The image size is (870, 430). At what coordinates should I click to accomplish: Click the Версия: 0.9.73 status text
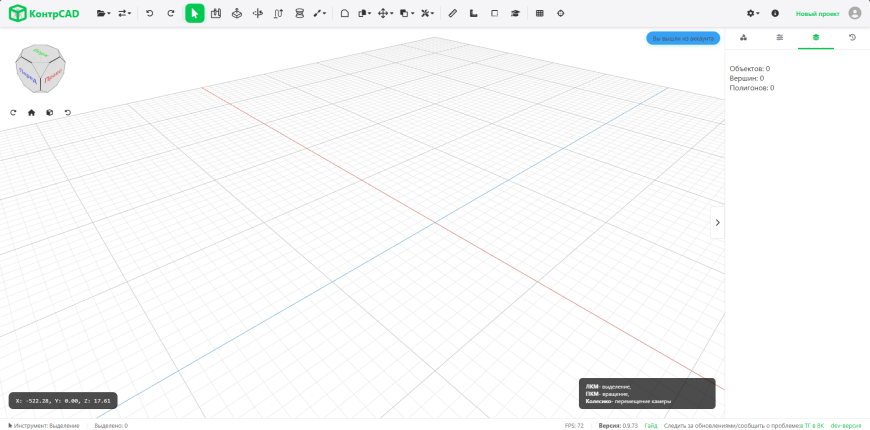pos(618,426)
